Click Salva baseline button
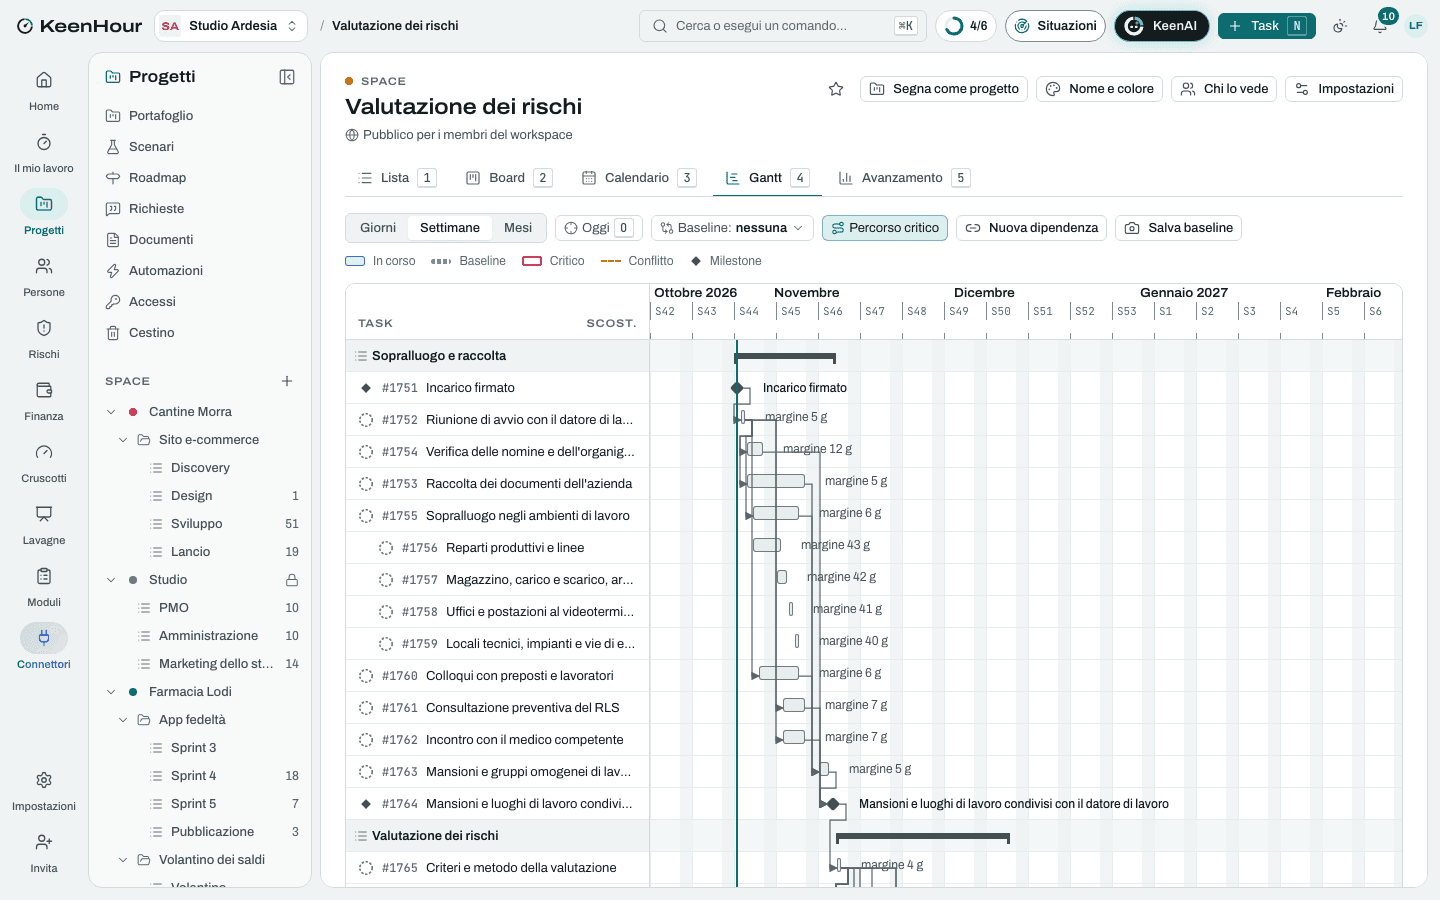1440x900 pixels. pos(1179,228)
